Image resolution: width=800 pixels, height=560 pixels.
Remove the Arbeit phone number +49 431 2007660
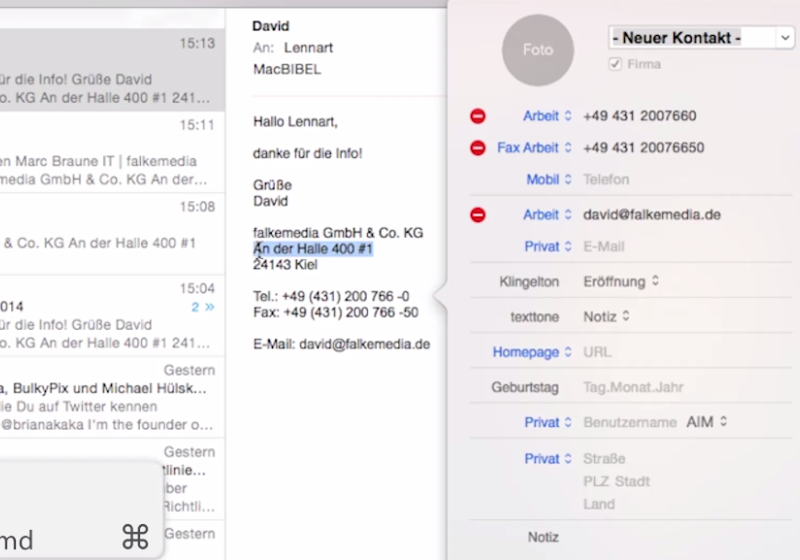click(478, 116)
